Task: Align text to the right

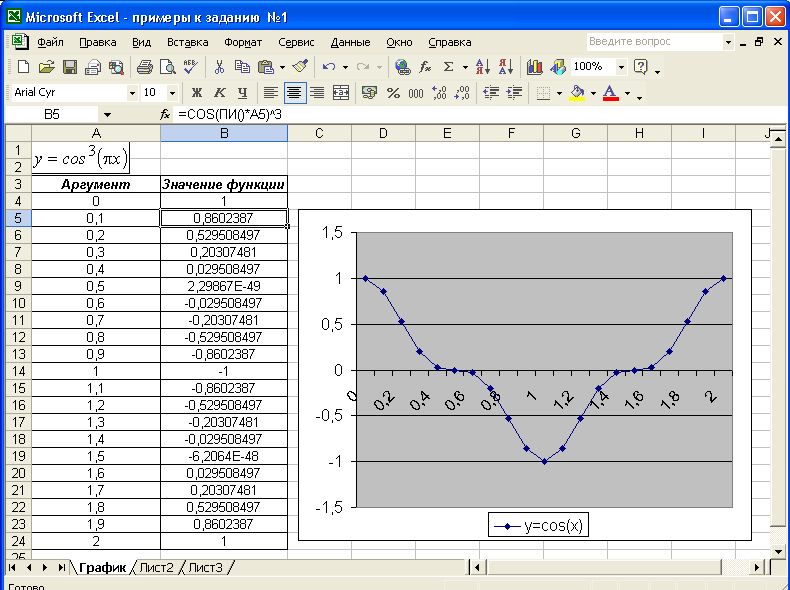Action: [317, 93]
